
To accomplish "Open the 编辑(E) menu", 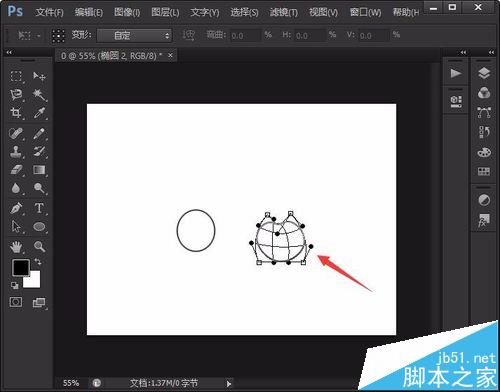I will tap(89, 13).
